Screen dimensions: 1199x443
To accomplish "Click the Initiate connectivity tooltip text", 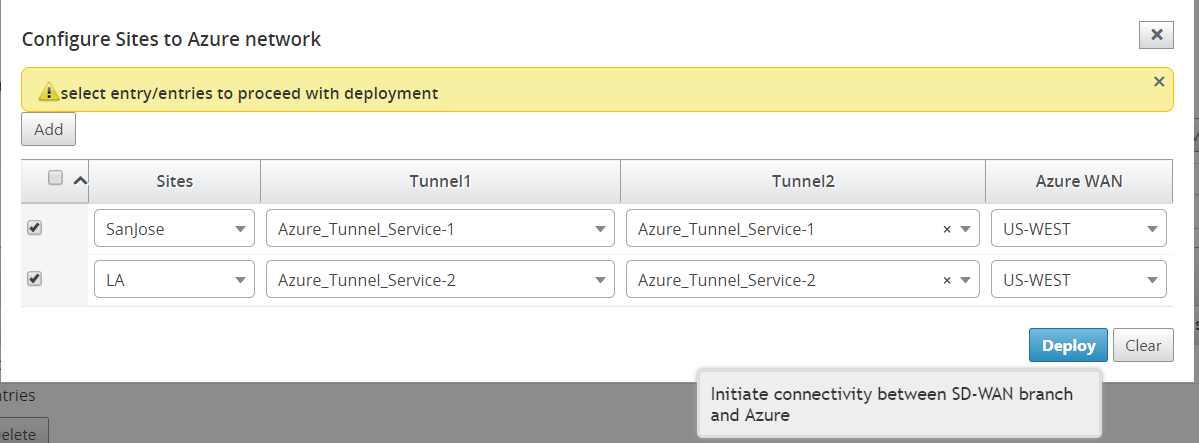I will pos(892,405).
